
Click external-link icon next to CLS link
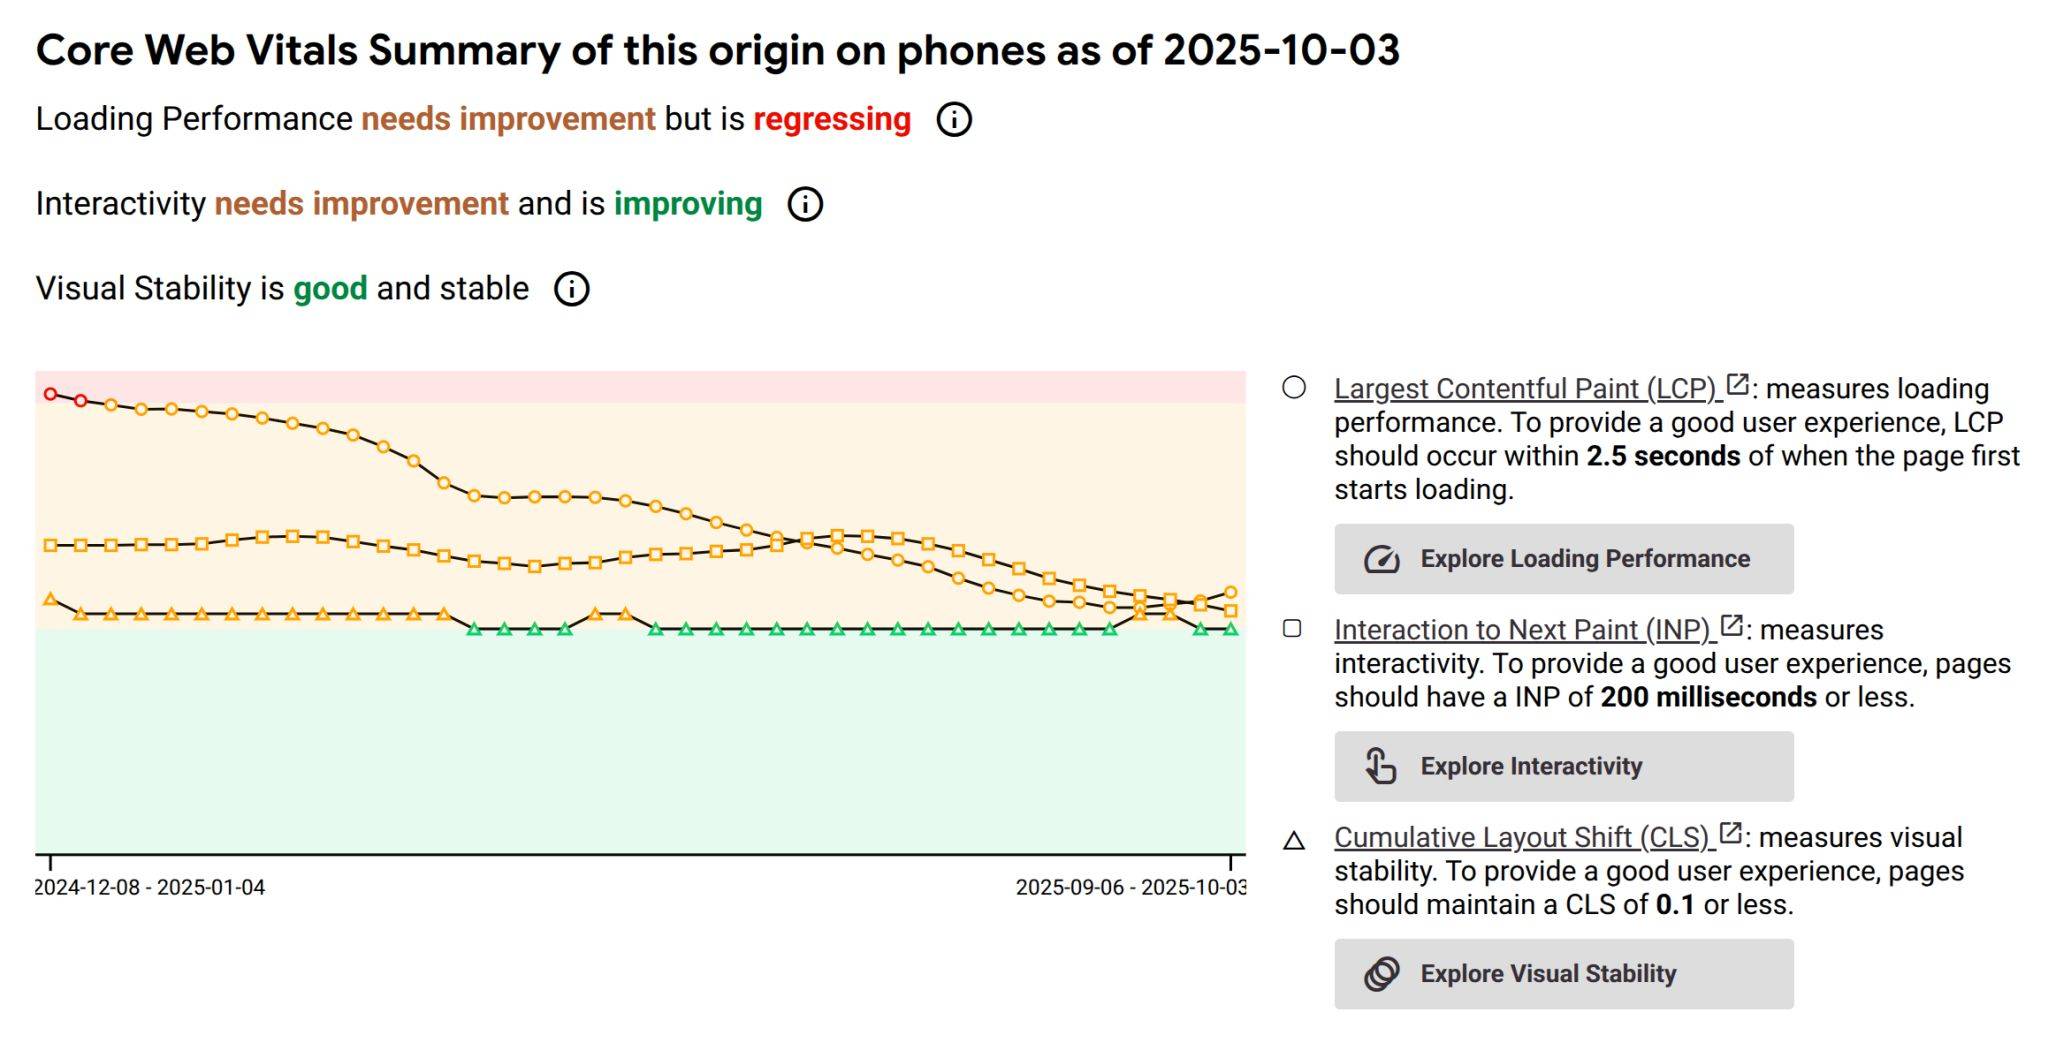pos(1730,833)
